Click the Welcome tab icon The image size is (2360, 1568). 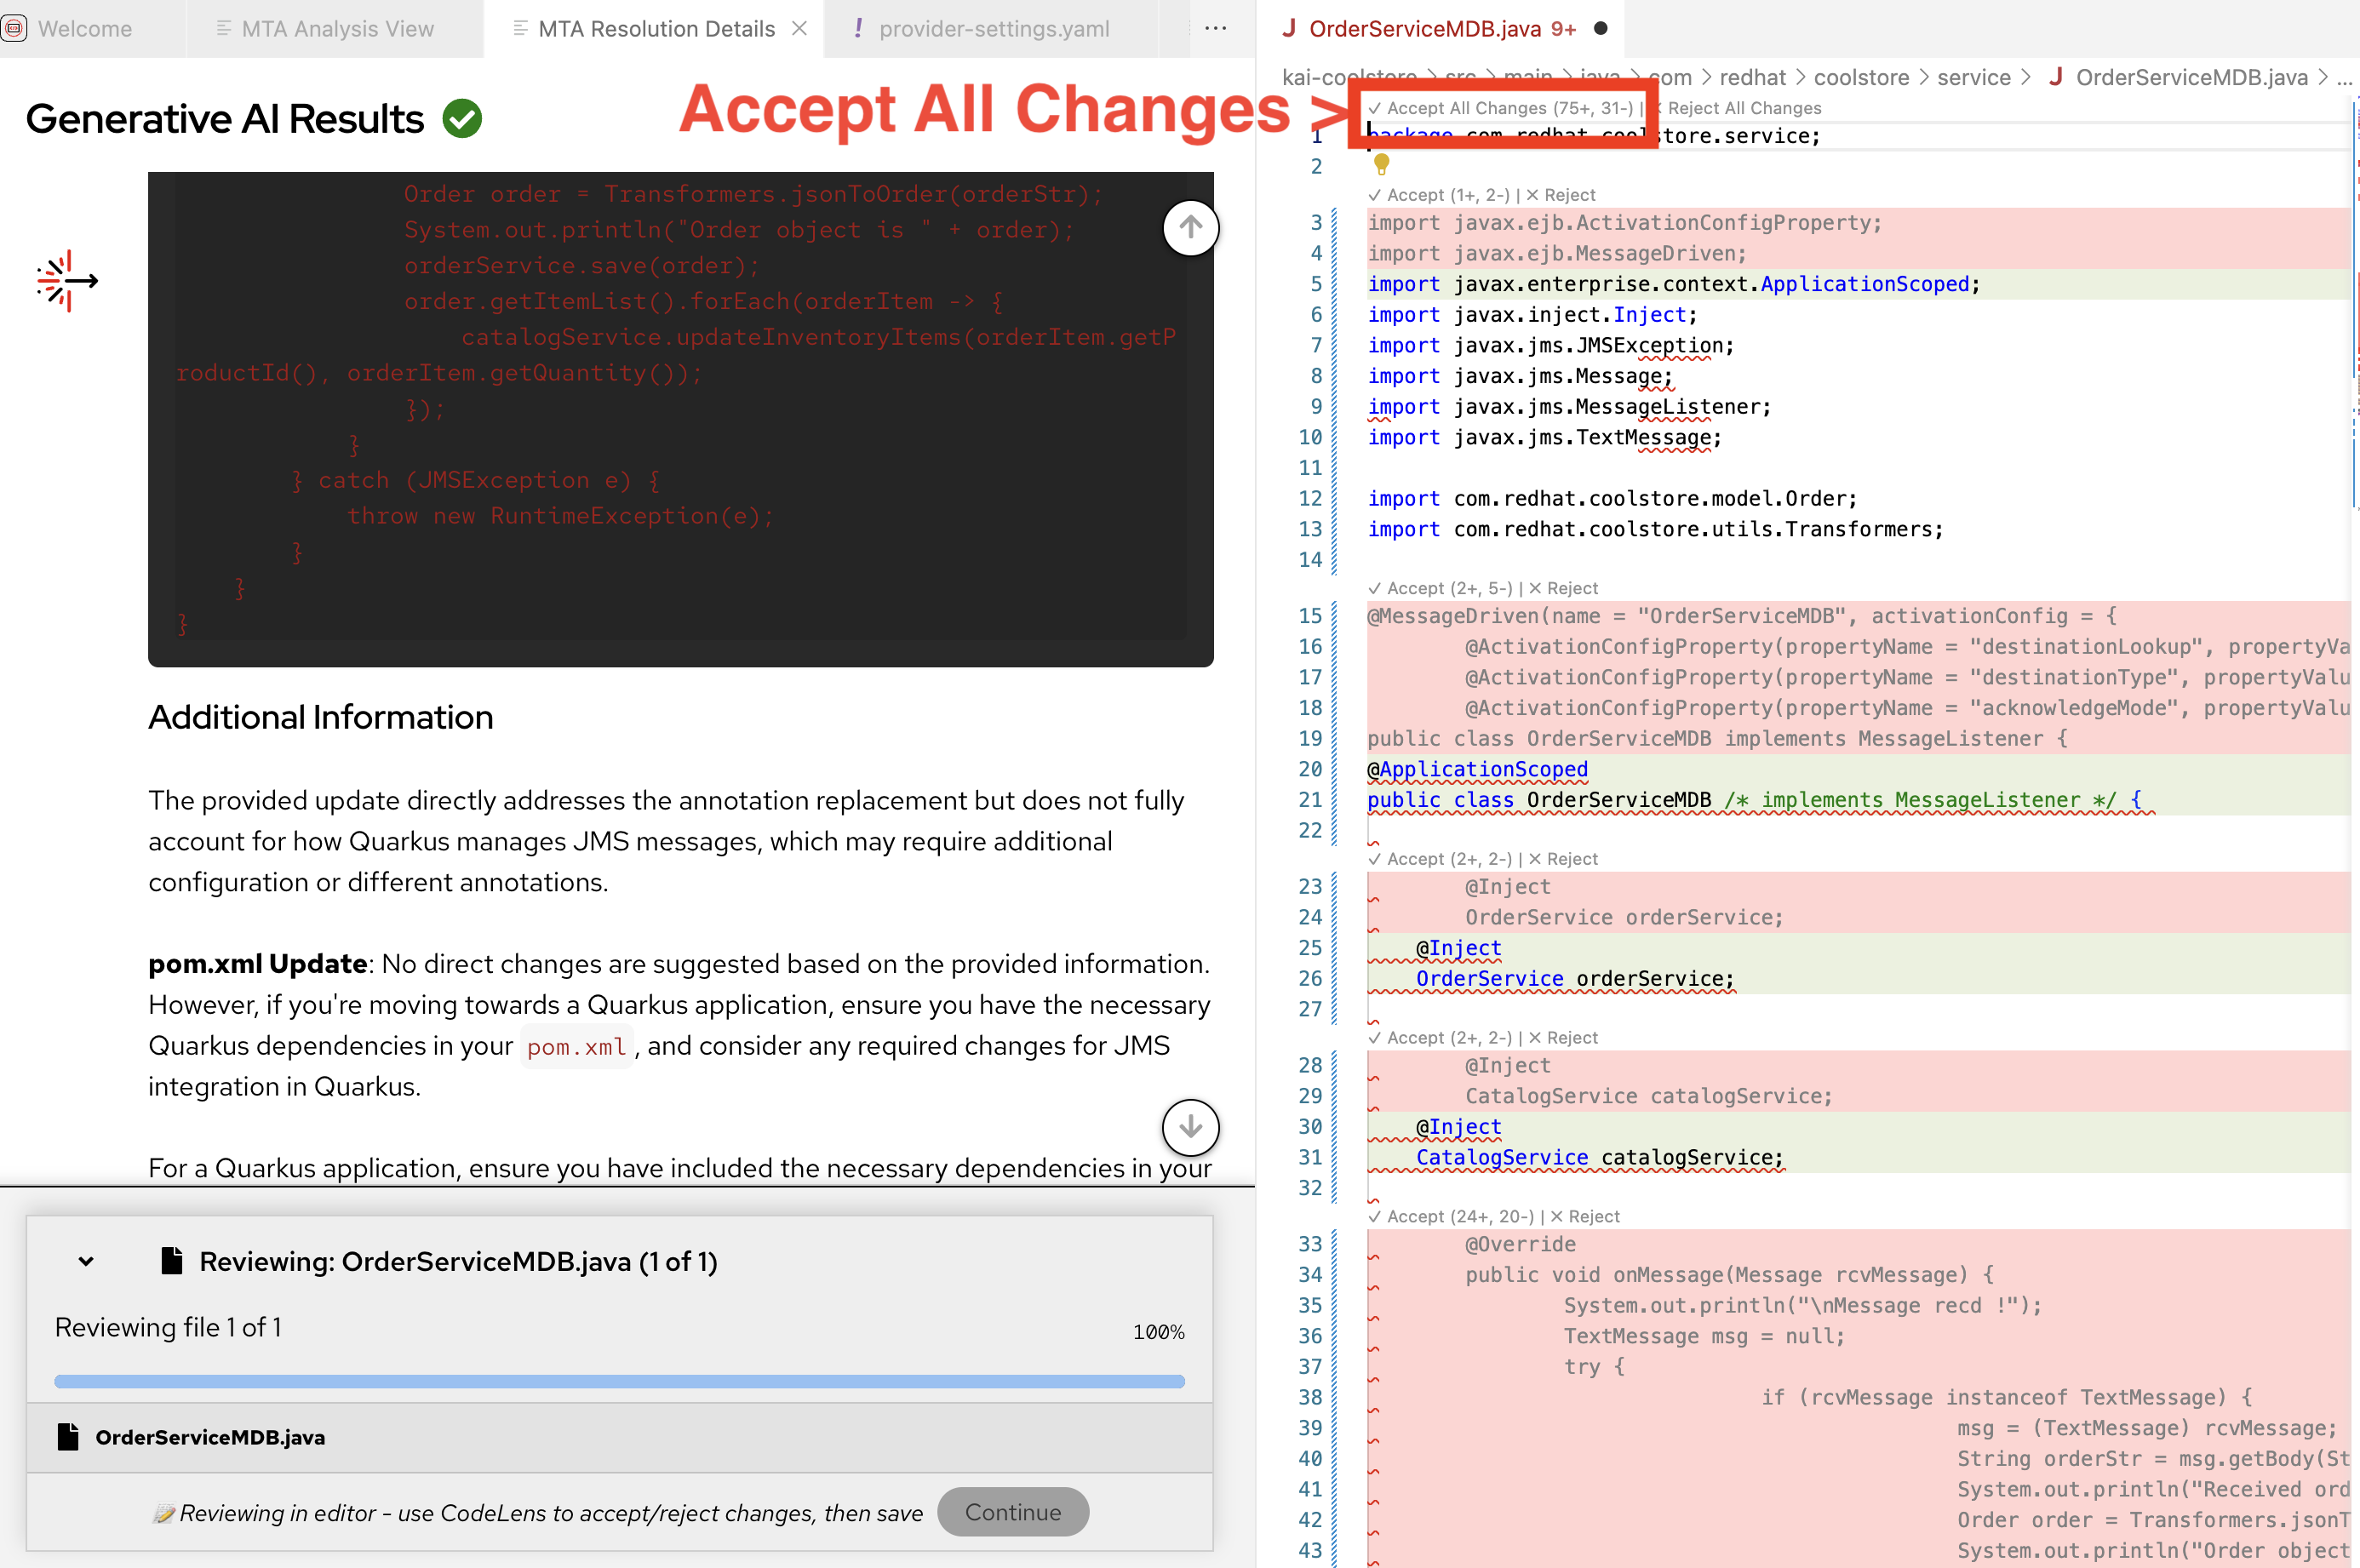[x=14, y=28]
